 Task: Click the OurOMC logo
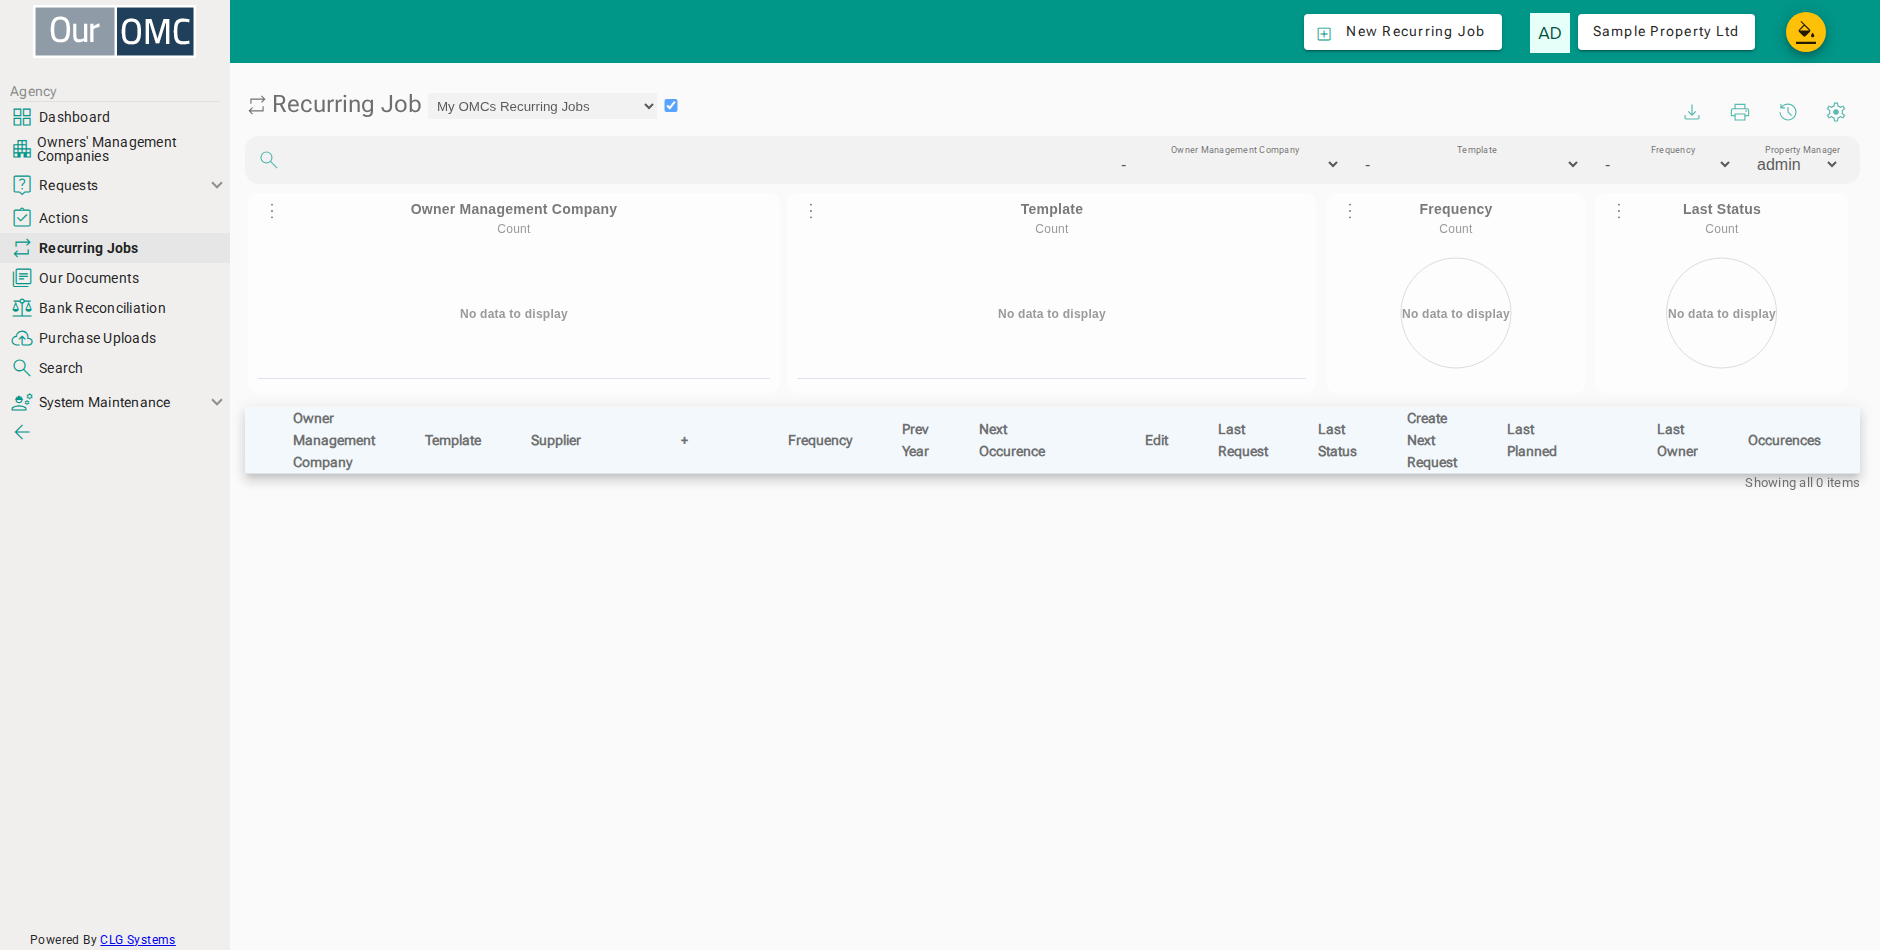pyautogui.click(x=115, y=31)
